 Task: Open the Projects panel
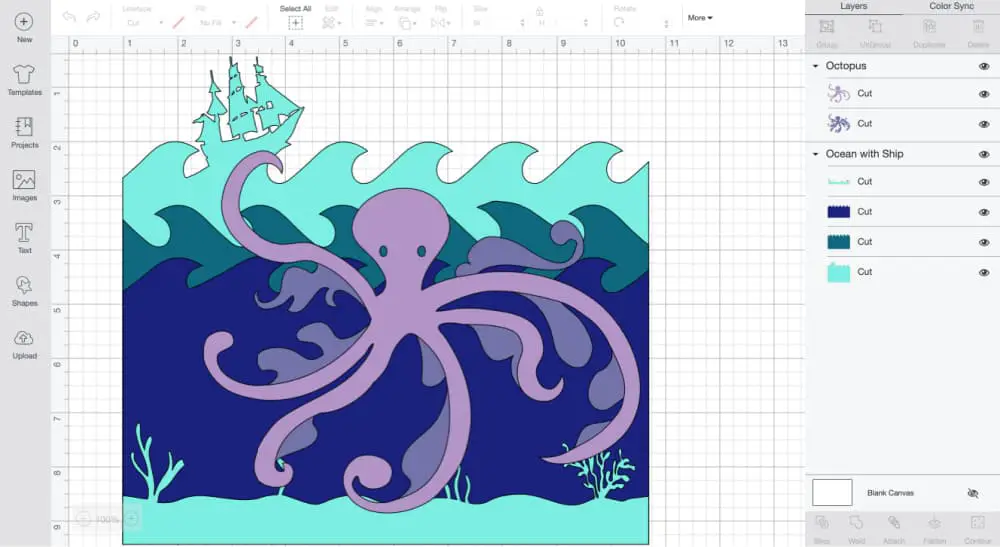tap(24, 133)
